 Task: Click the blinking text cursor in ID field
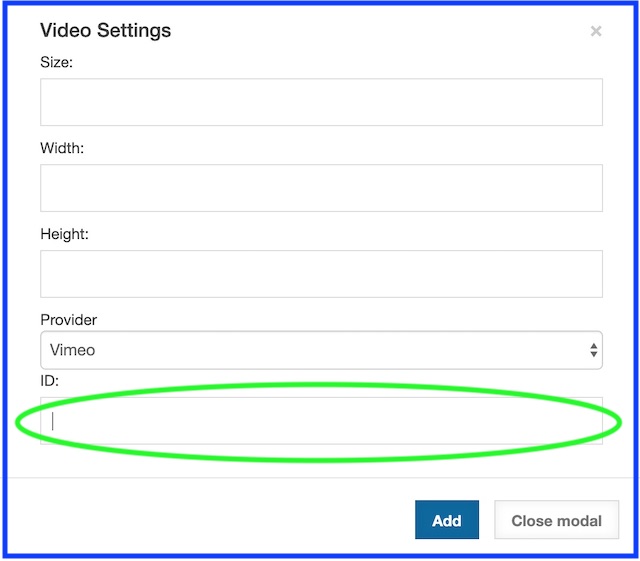pos(53,421)
